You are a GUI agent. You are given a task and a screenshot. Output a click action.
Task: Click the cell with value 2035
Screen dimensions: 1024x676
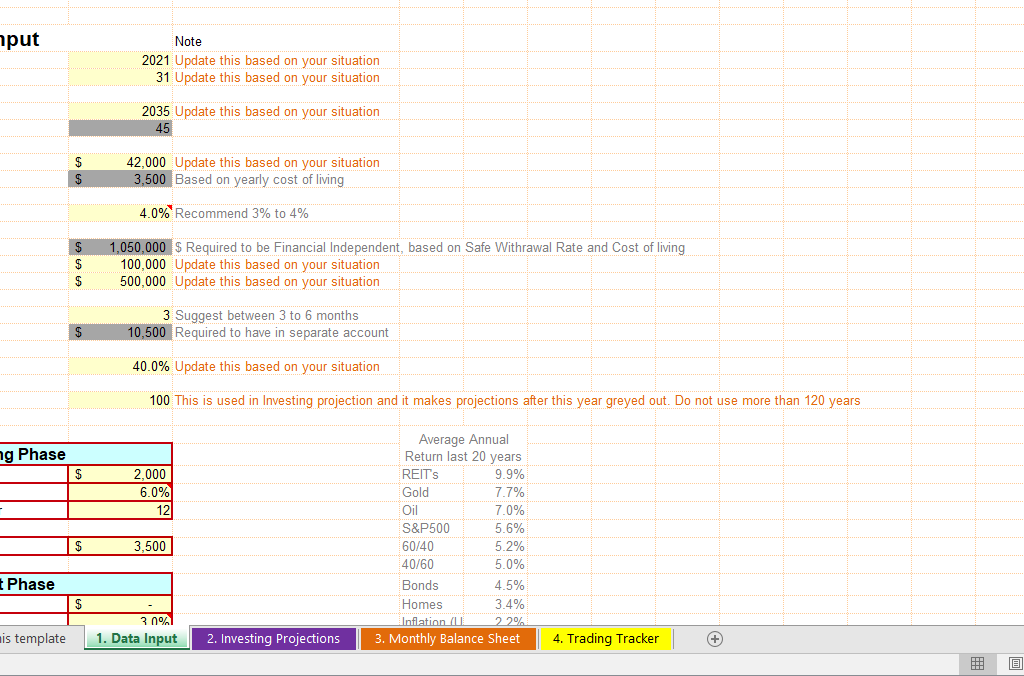tap(121, 111)
